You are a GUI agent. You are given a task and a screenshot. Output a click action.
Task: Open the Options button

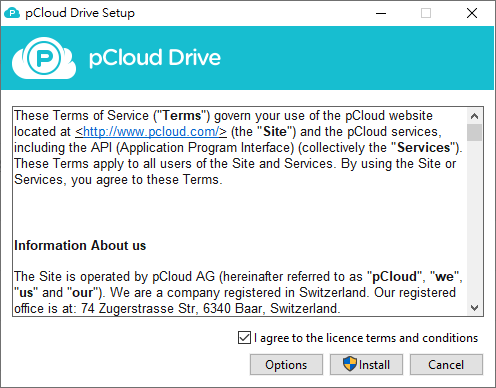click(286, 365)
